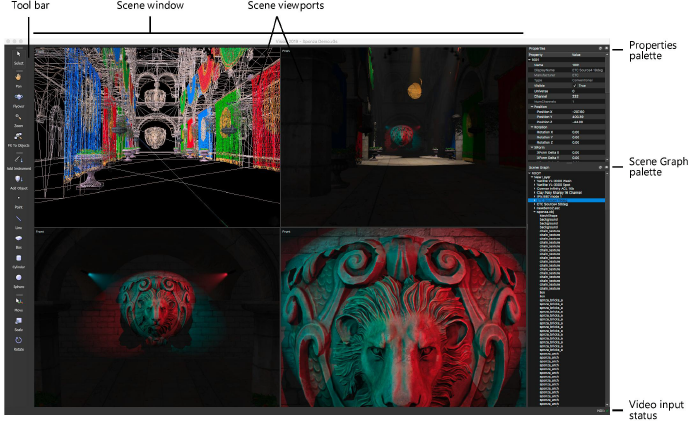This screenshot has width=694, height=434.
Task: Expand the Clay Paky Sharpy tree item
Action: tap(535, 192)
